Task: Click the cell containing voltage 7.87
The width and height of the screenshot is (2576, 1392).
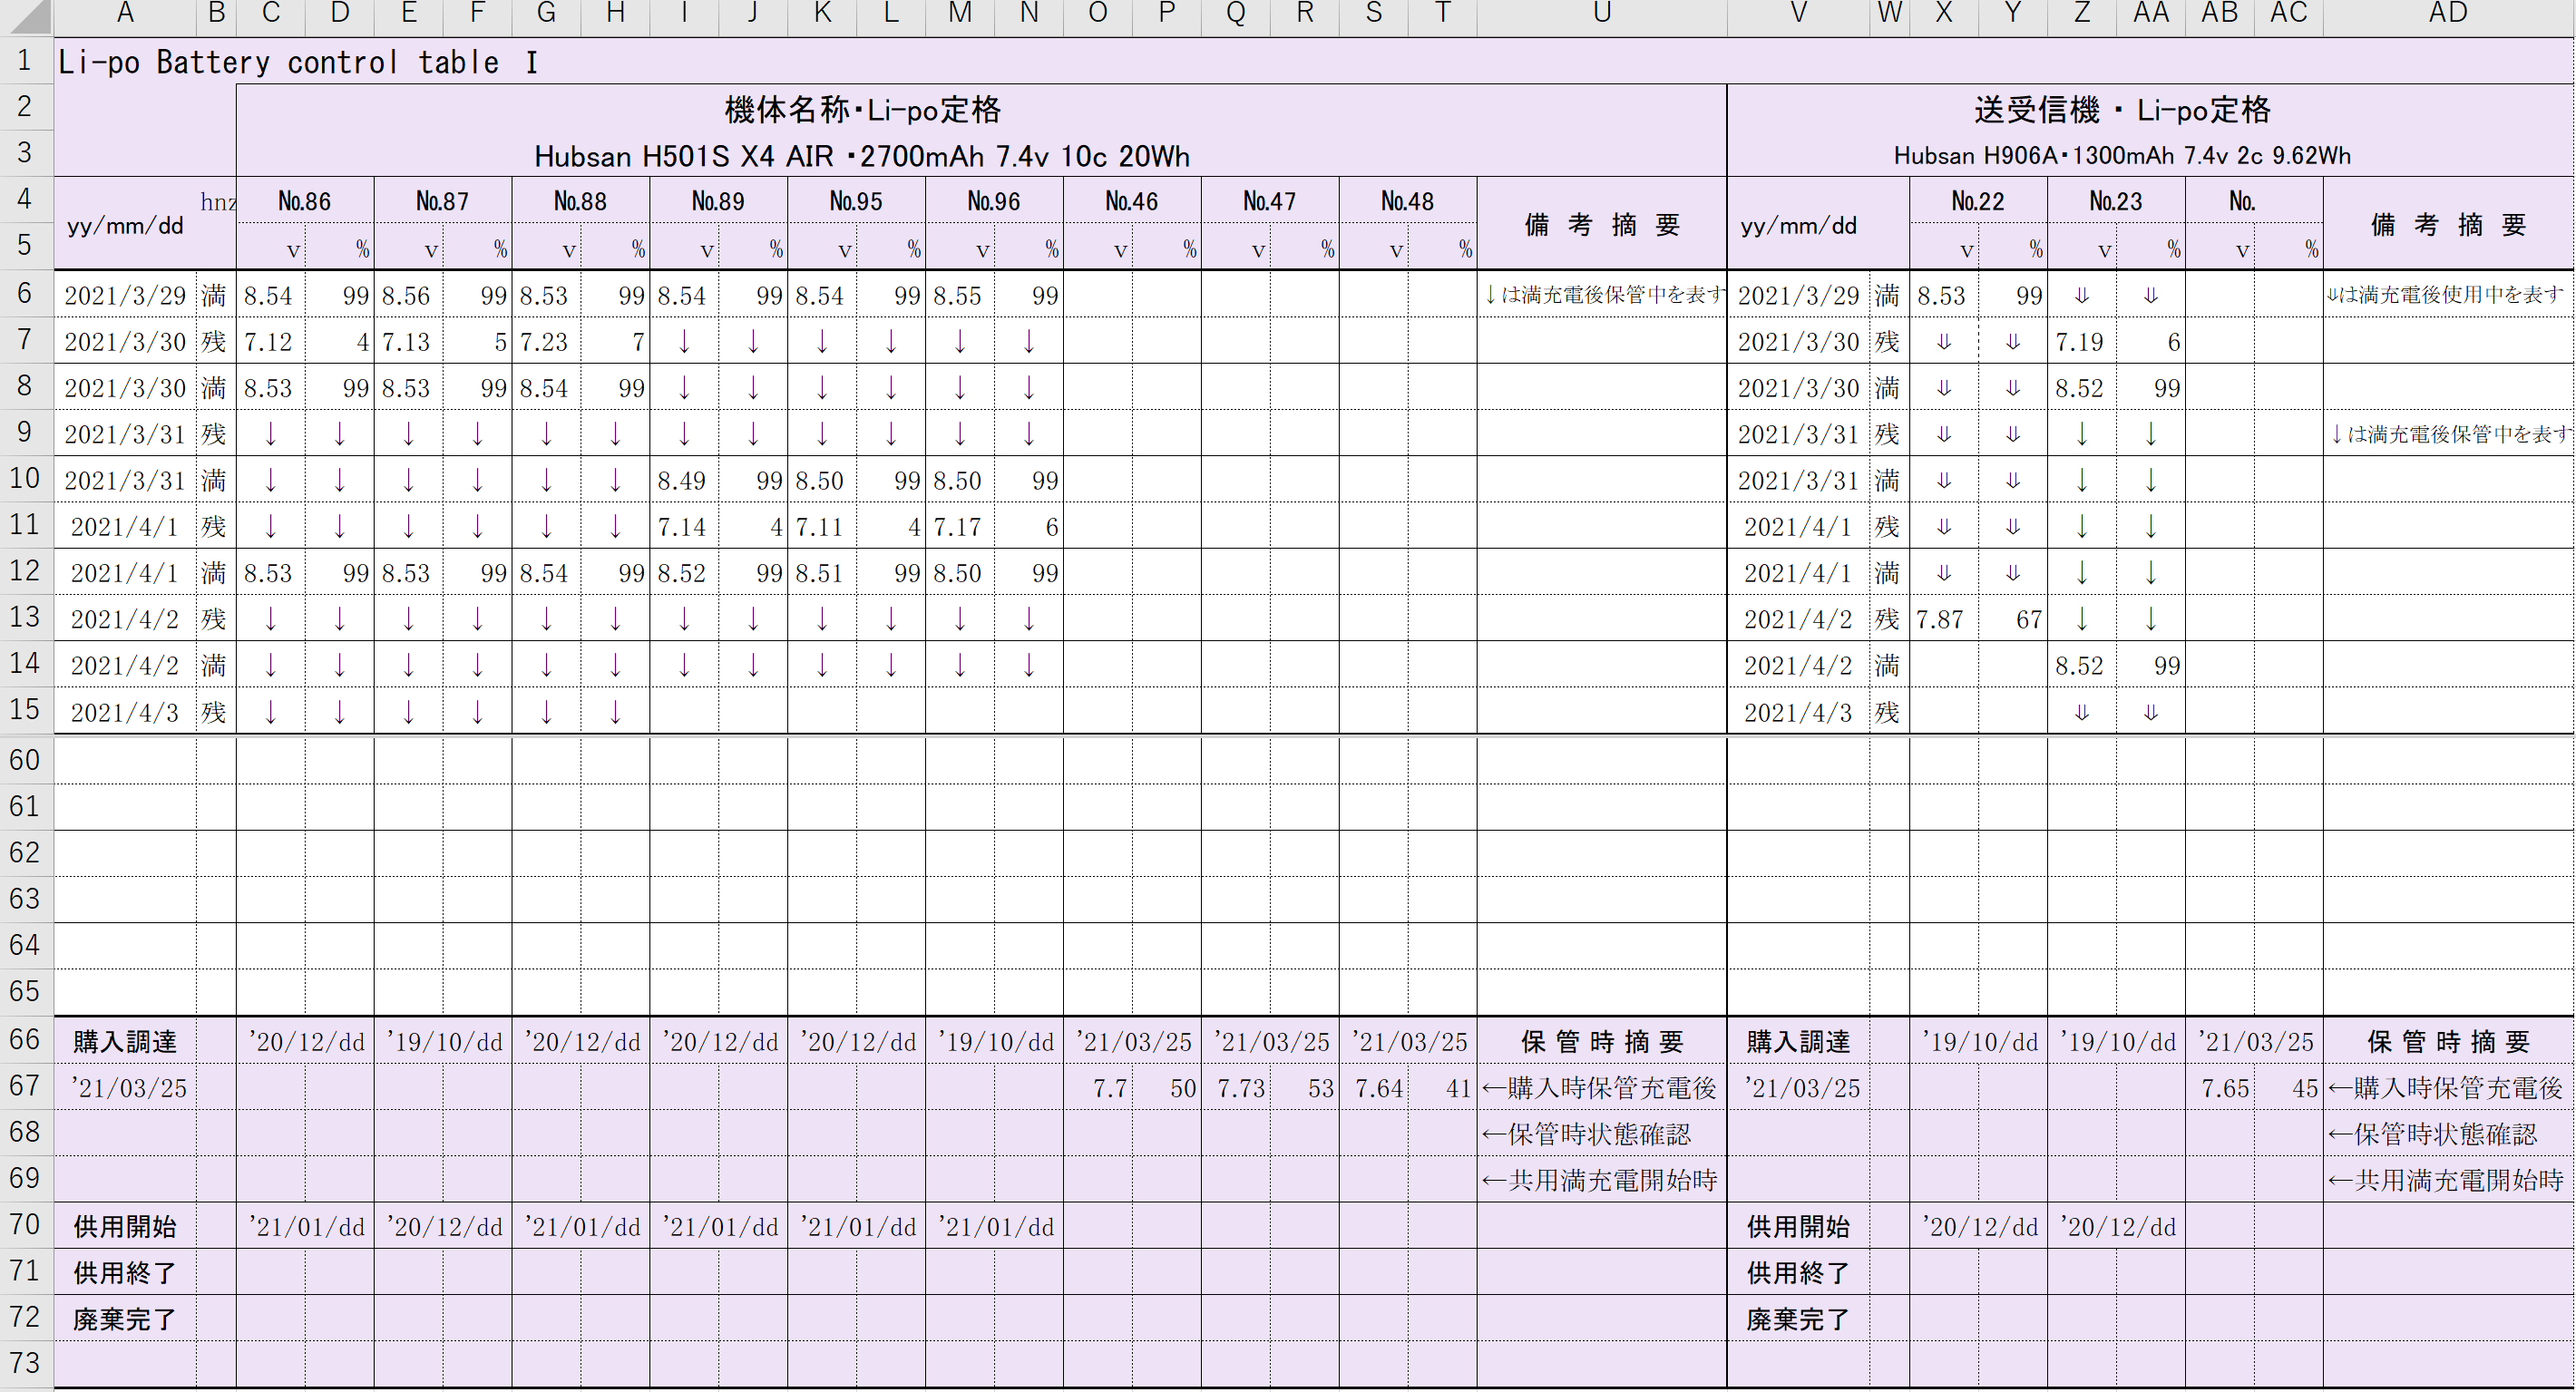Action: click(x=1942, y=619)
